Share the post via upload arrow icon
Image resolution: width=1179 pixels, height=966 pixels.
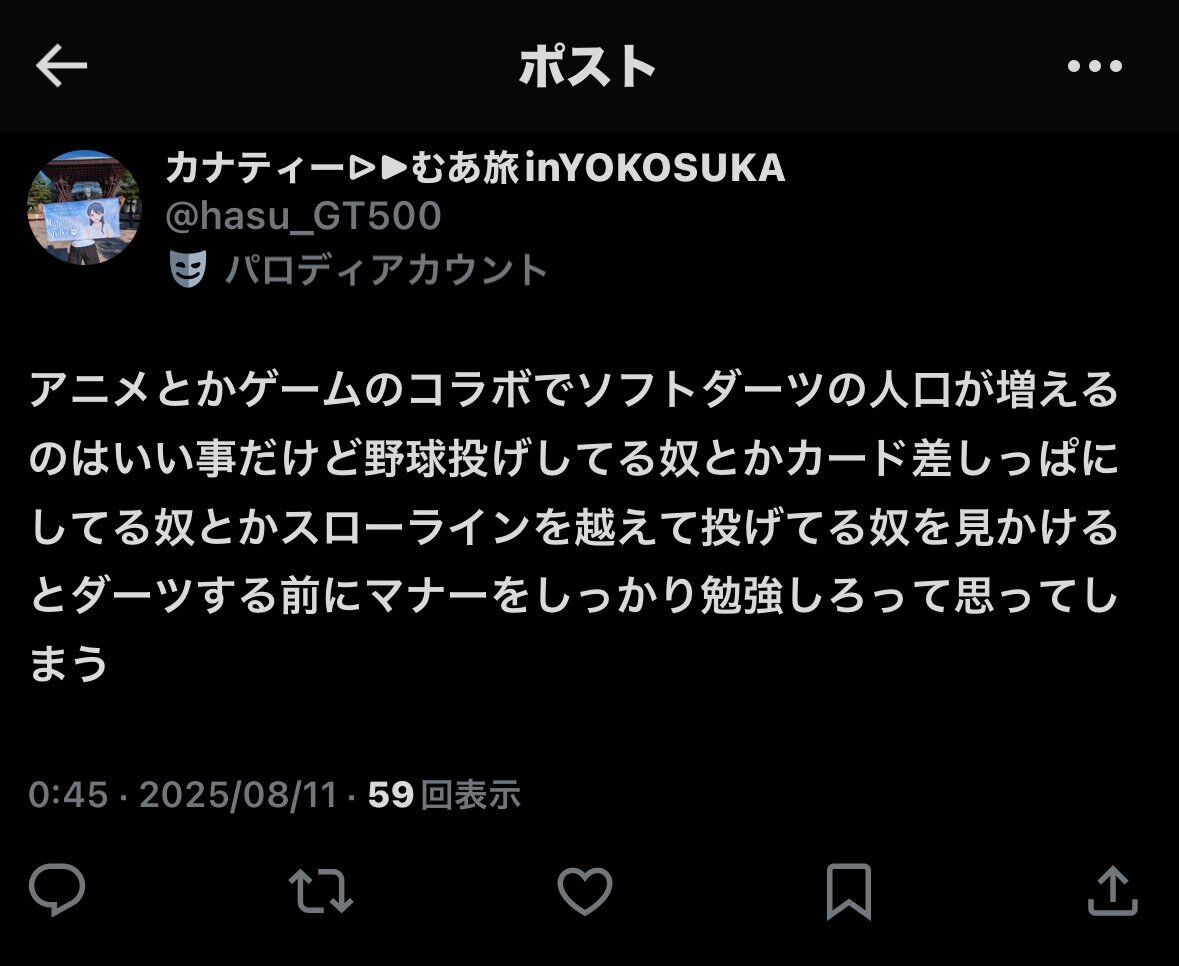coord(1113,891)
